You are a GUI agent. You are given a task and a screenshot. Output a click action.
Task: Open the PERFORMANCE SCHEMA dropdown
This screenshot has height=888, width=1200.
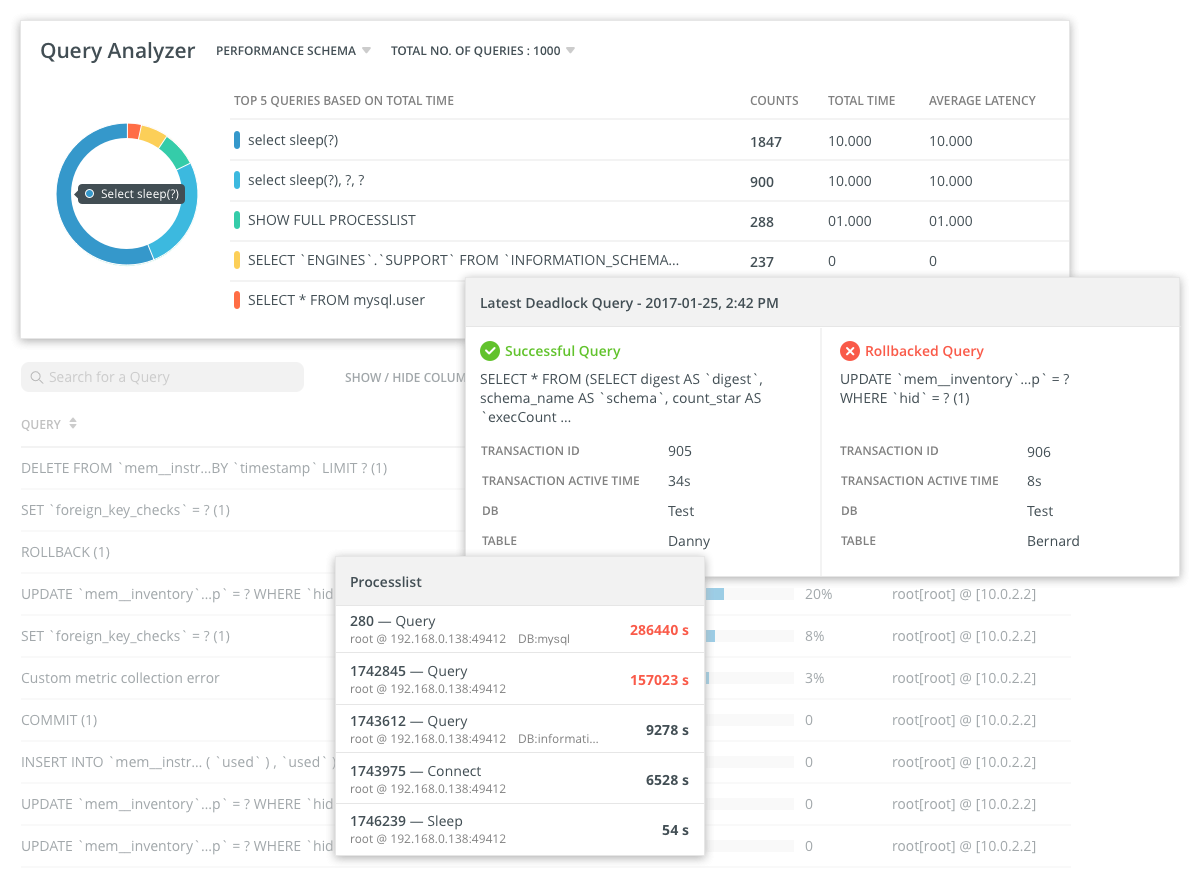coord(293,51)
